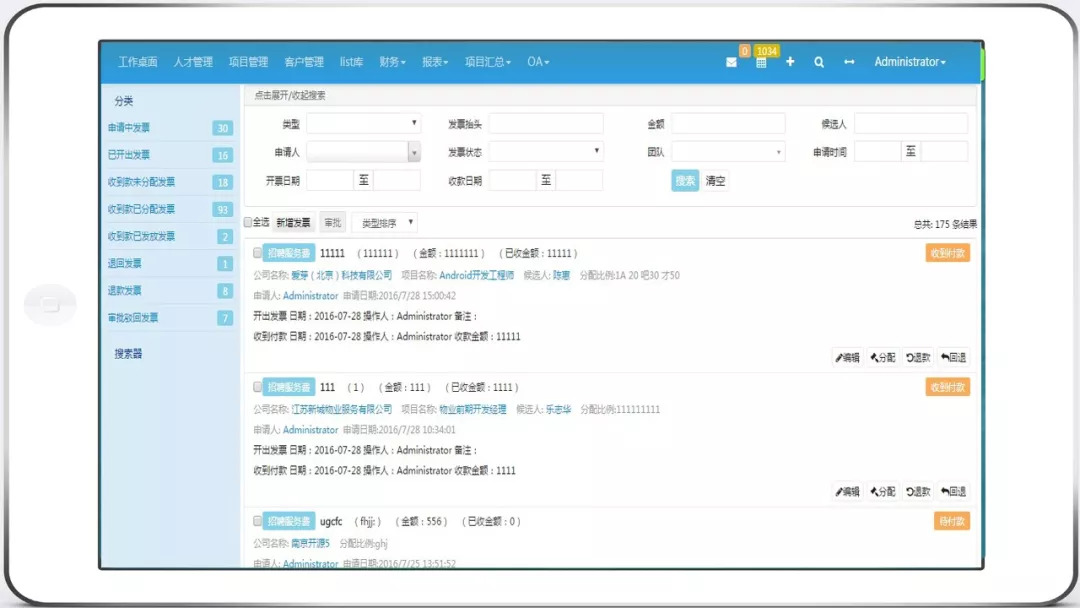Click 分配 button on invoice 11111

(x=882, y=357)
